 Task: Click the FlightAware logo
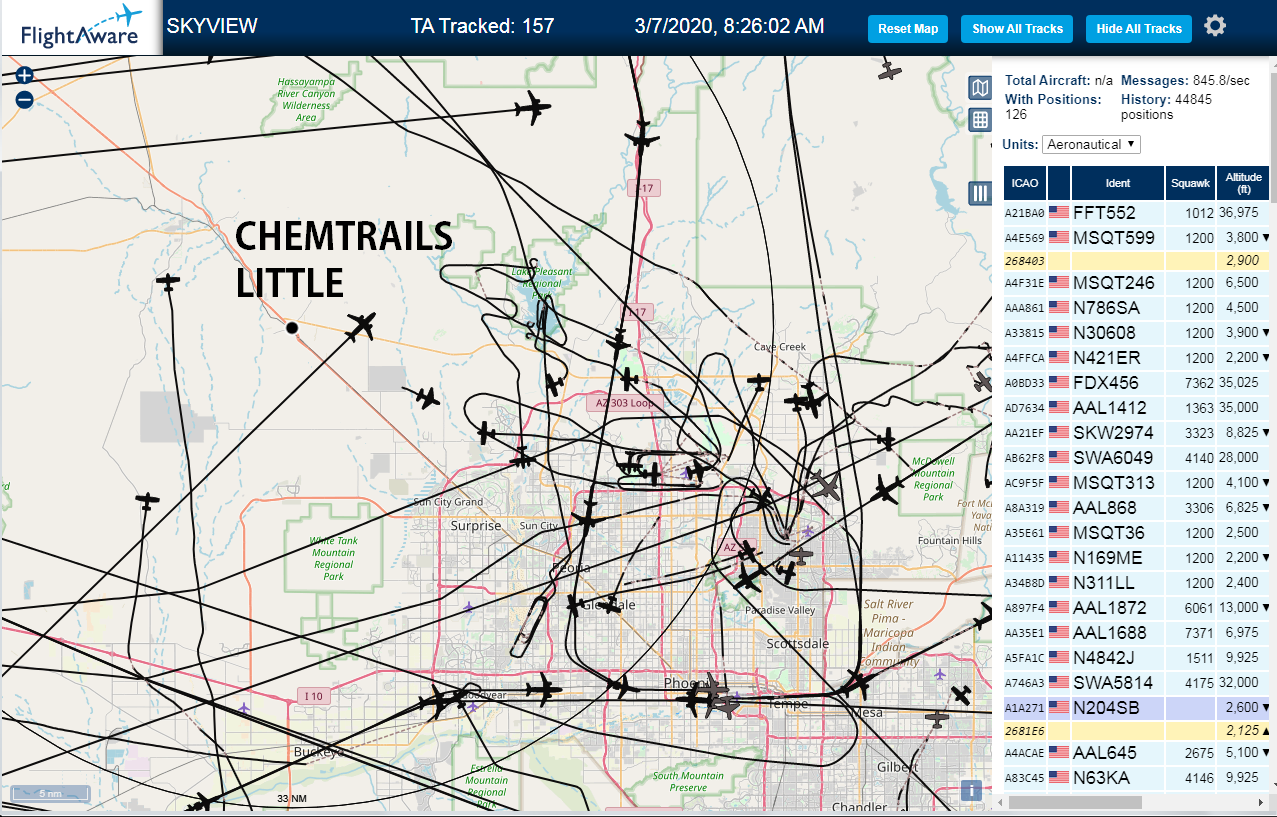pos(81,27)
